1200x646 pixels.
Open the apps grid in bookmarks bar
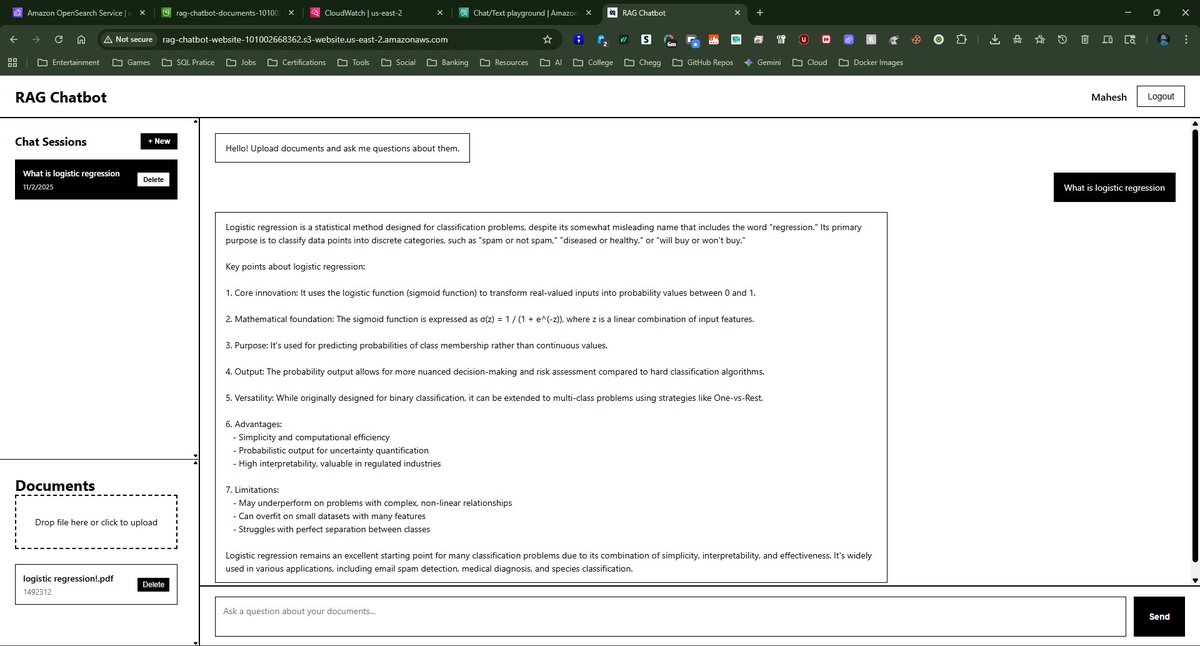point(13,62)
